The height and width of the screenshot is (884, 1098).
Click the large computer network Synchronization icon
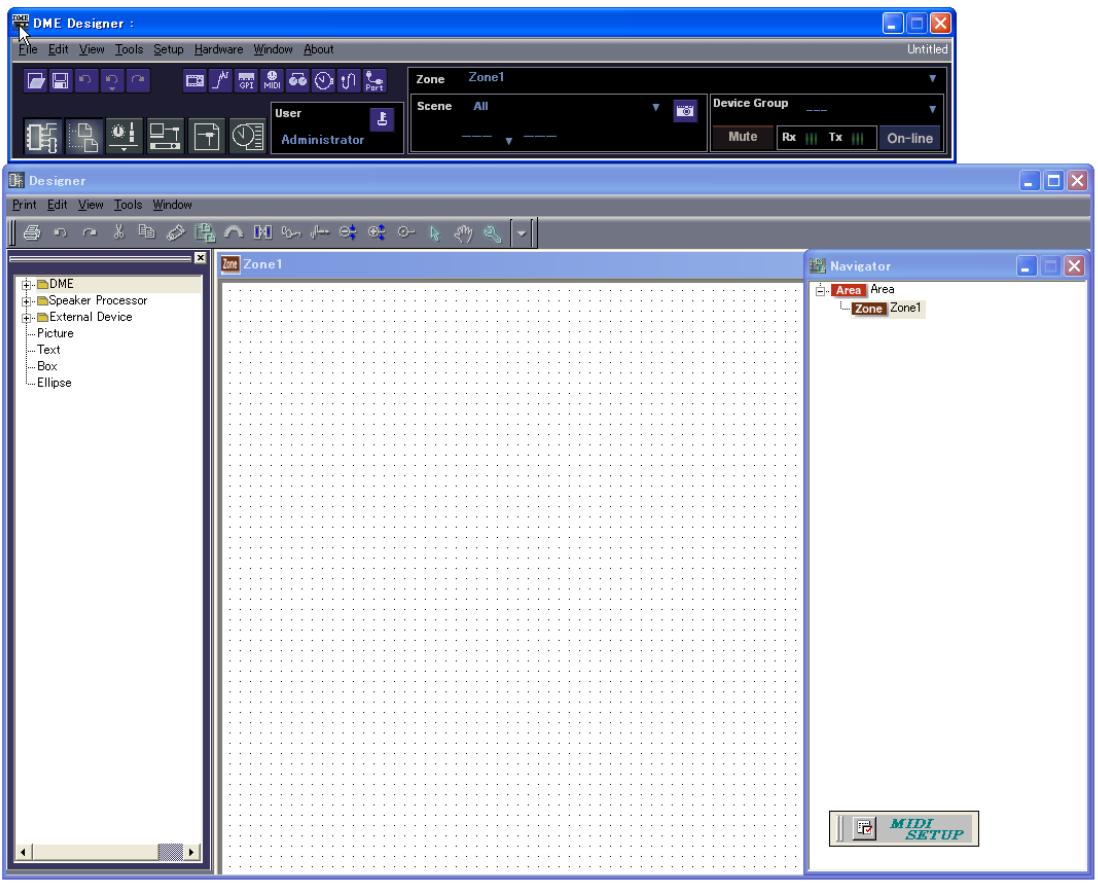[x=165, y=136]
